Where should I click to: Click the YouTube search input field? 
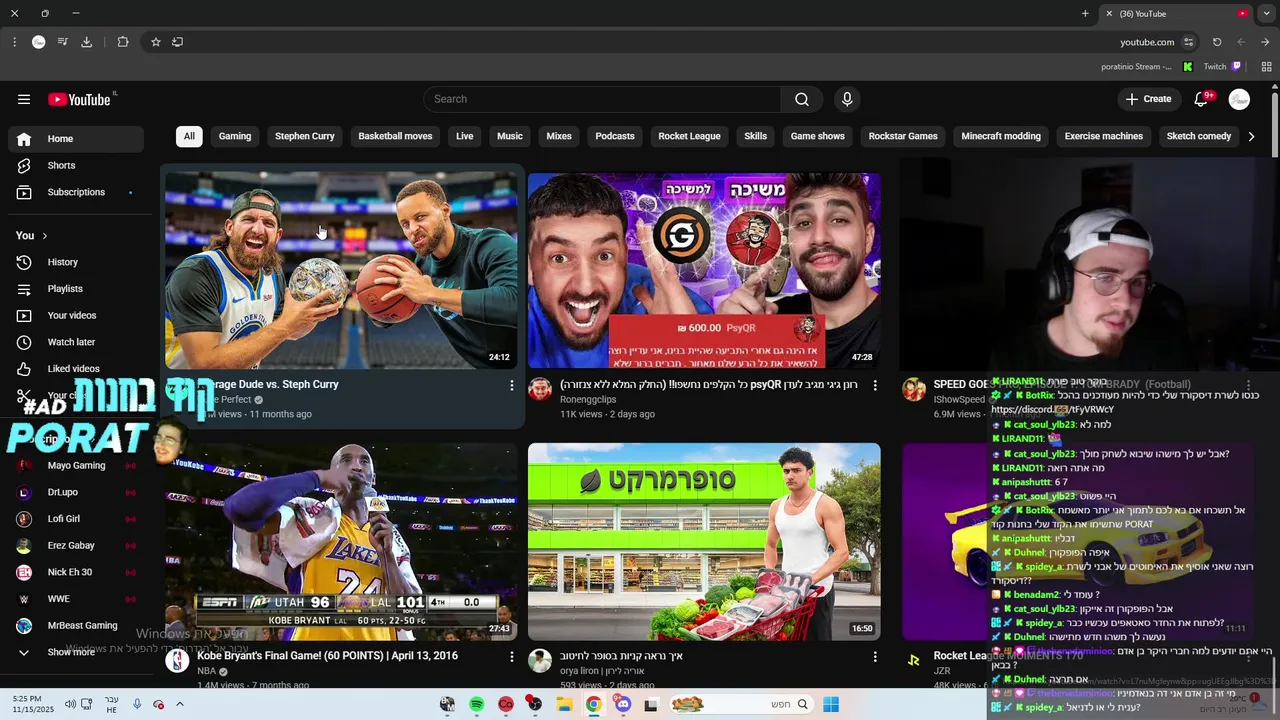pyautogui.click(x=603, y=99)
